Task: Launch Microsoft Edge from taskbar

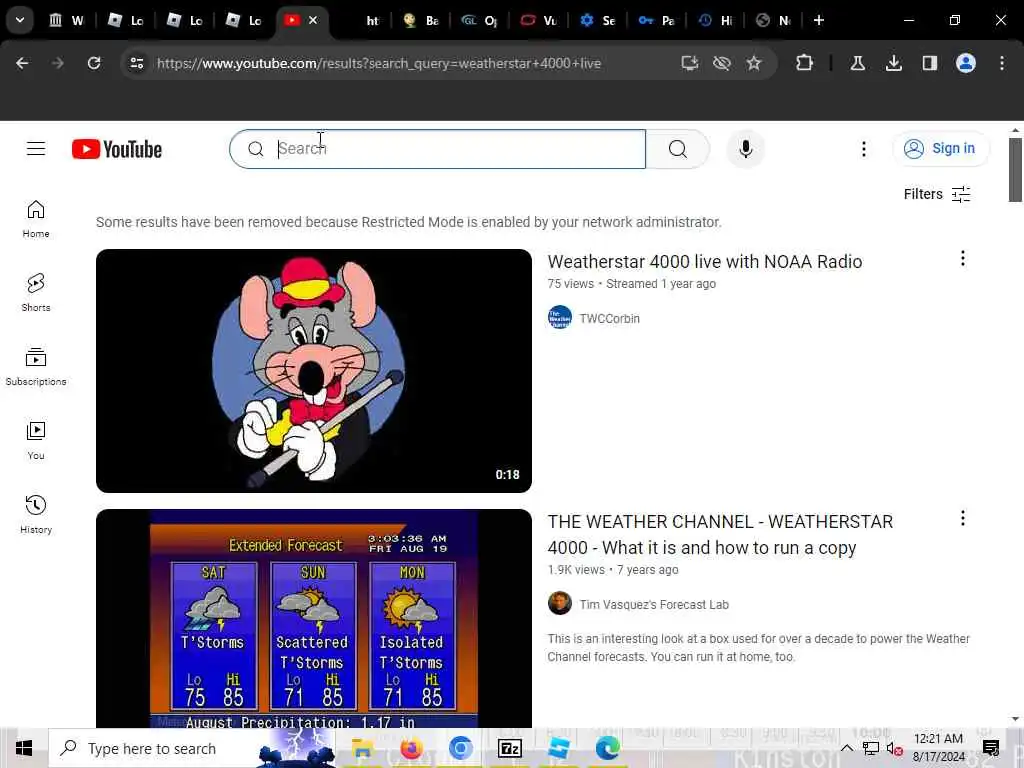Action: tap(607, 748)
